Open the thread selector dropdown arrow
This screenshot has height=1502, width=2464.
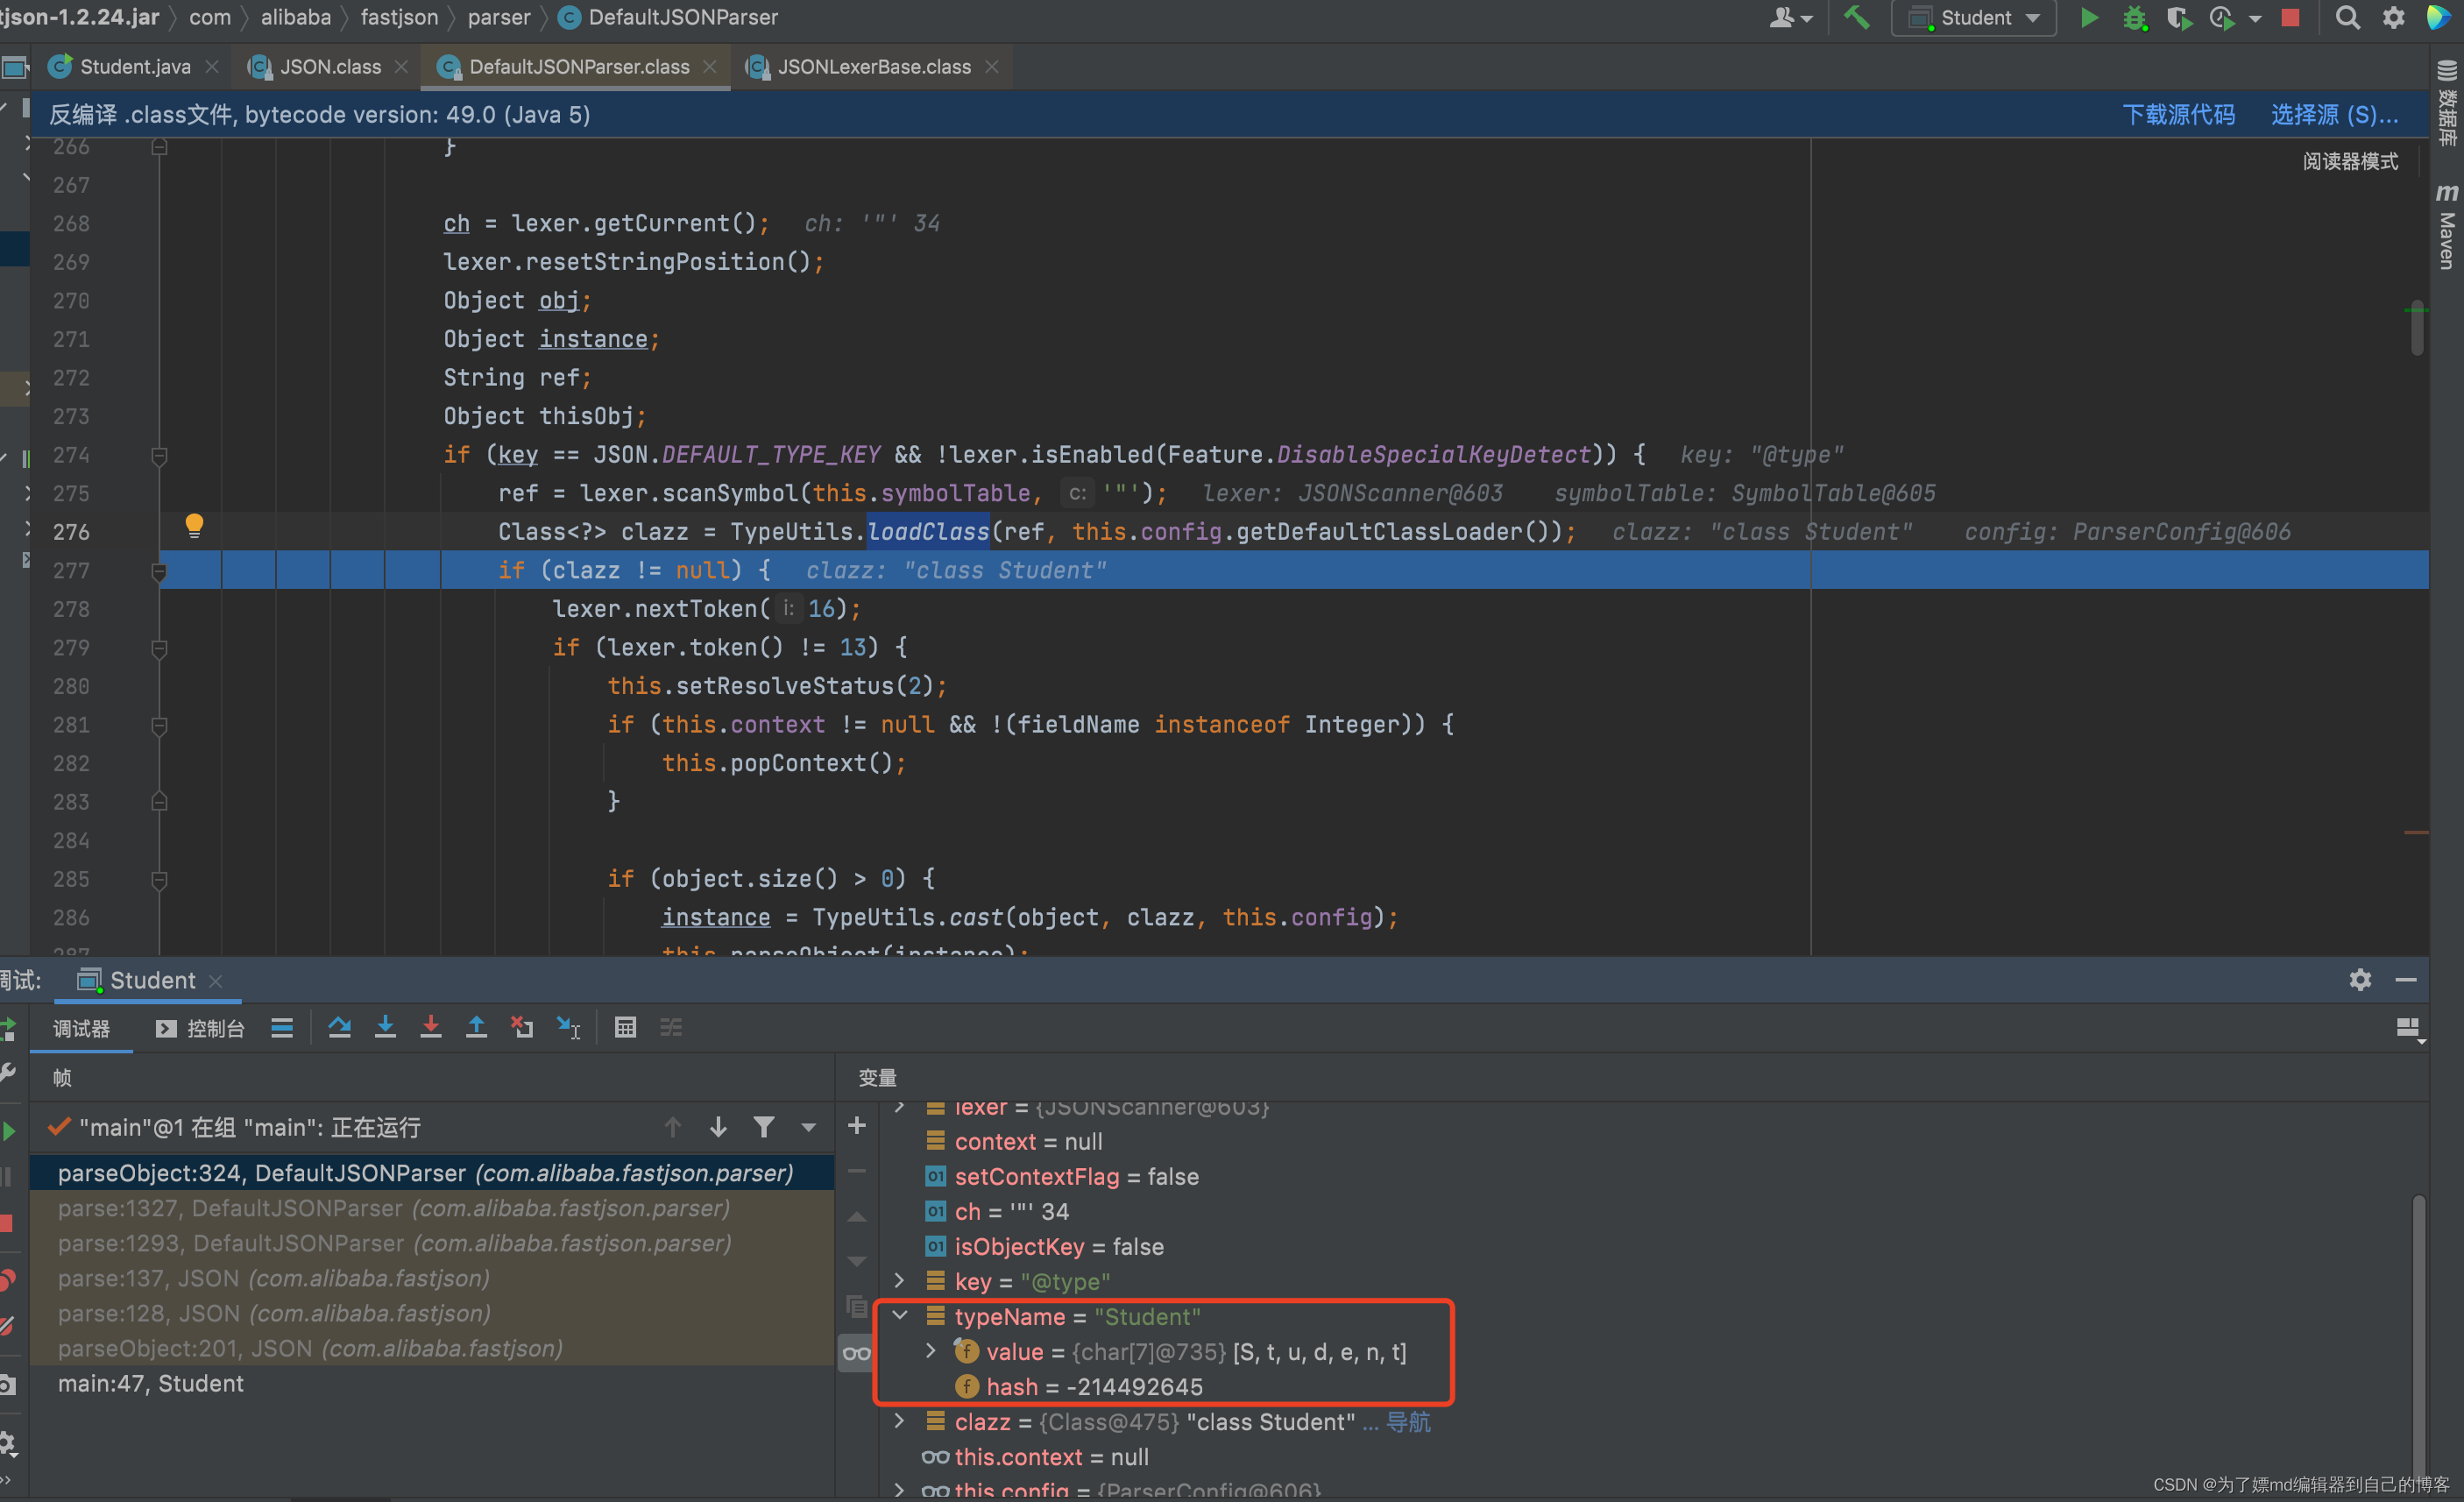pos(809,1128)
